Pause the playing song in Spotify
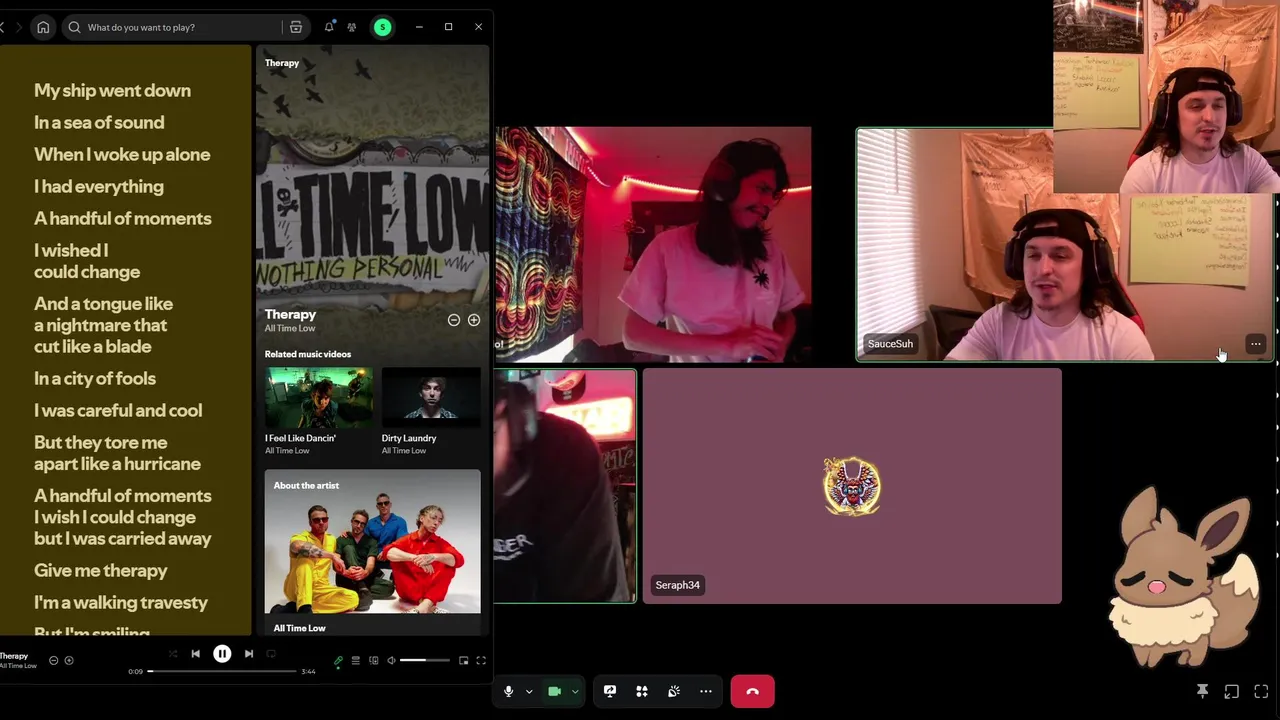The image size is (1280, 720). (x=222, y=654)
